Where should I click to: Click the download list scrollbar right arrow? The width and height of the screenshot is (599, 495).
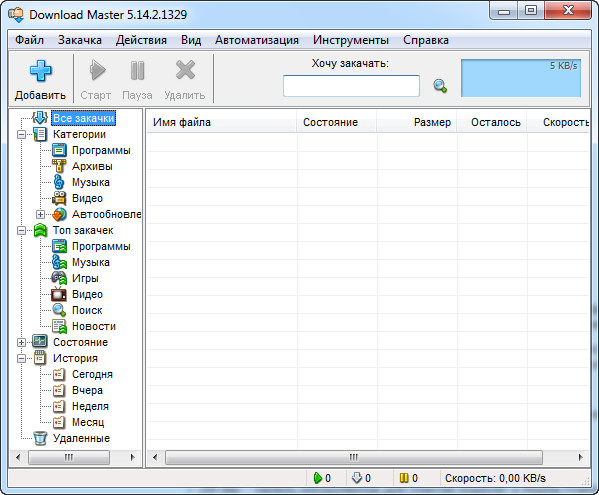(581, 457)
